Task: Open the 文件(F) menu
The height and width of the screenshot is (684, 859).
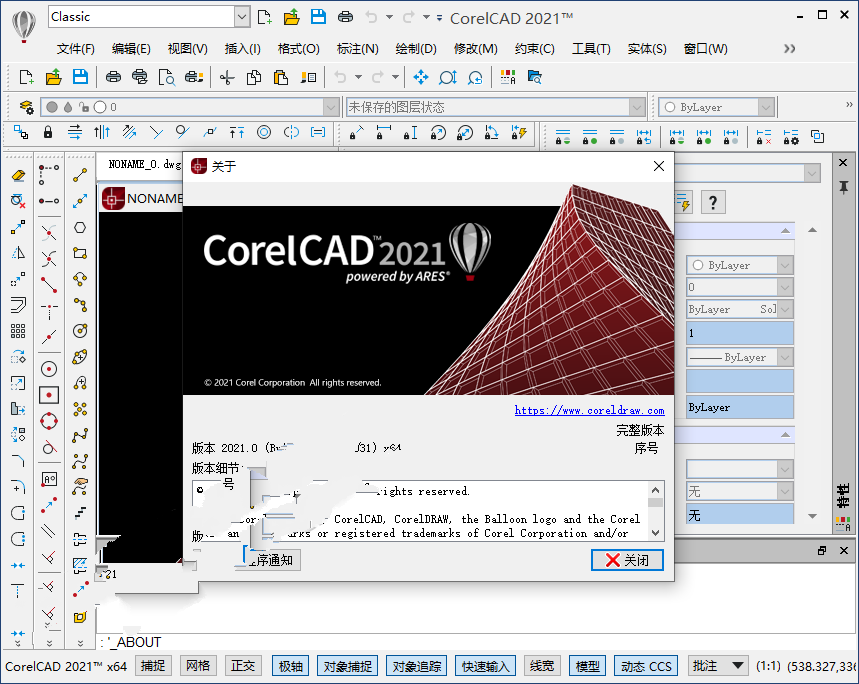Action: pos(76,49)
